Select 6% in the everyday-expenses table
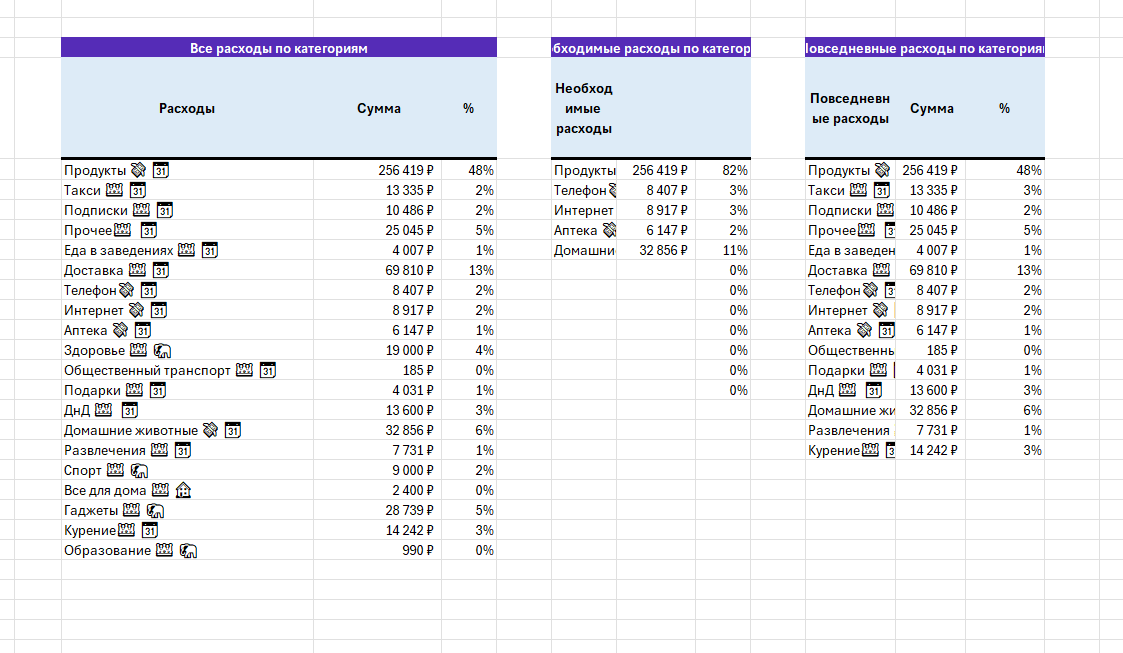 pos(1003,410)
